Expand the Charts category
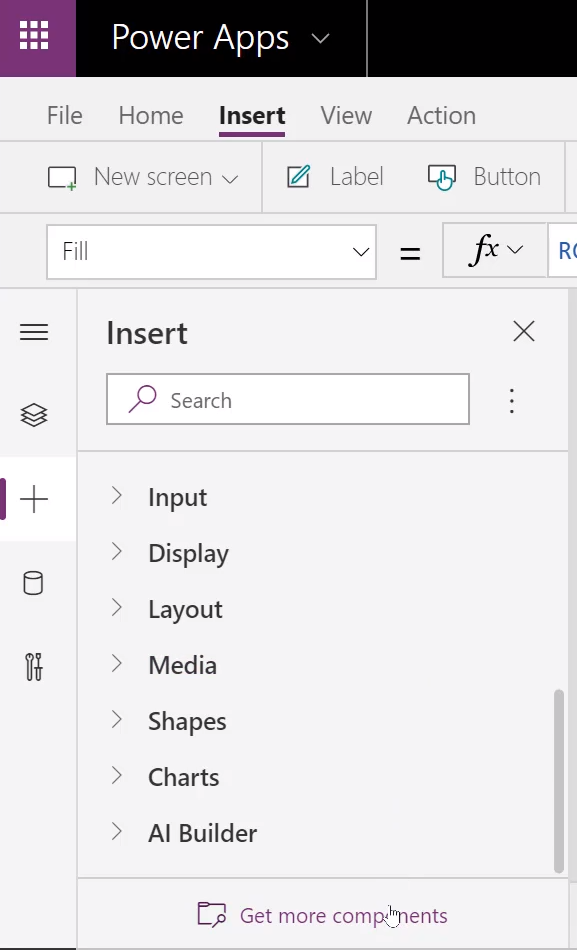Viewport: 577px width, 950px height. [x=183, y=777]
